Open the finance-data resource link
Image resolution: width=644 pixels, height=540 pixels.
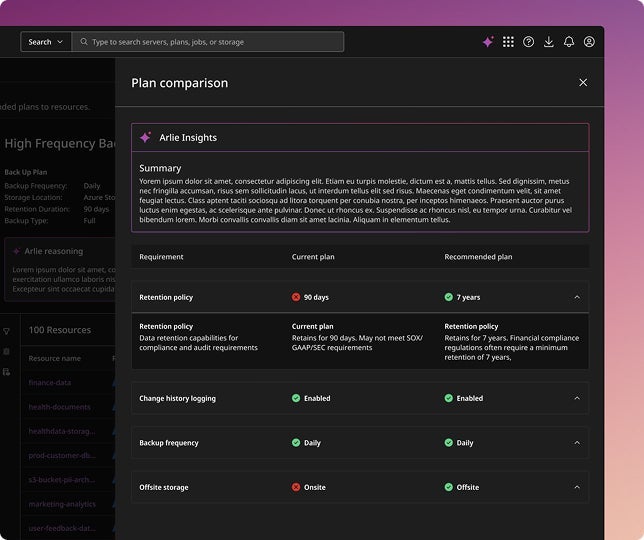click(50, 383)
